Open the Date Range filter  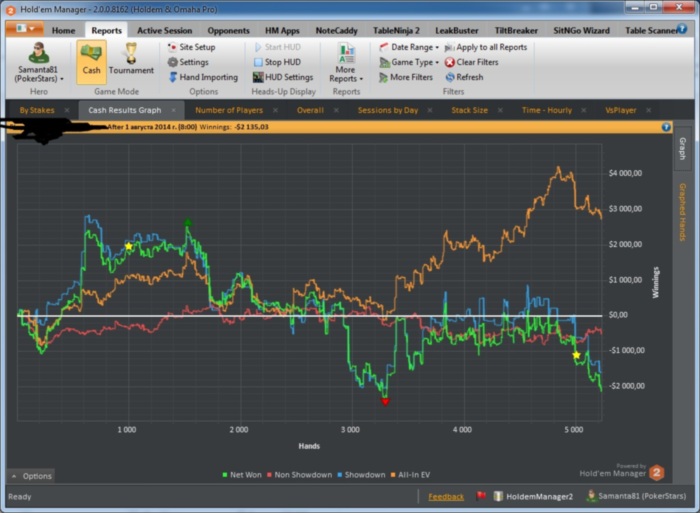[409, 47]
